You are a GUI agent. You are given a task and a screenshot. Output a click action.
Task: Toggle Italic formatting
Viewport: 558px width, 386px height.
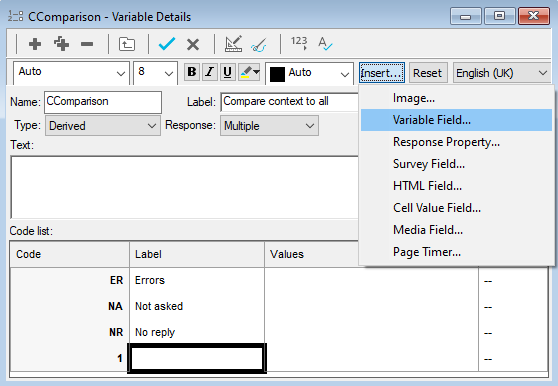tap(210, 72)
